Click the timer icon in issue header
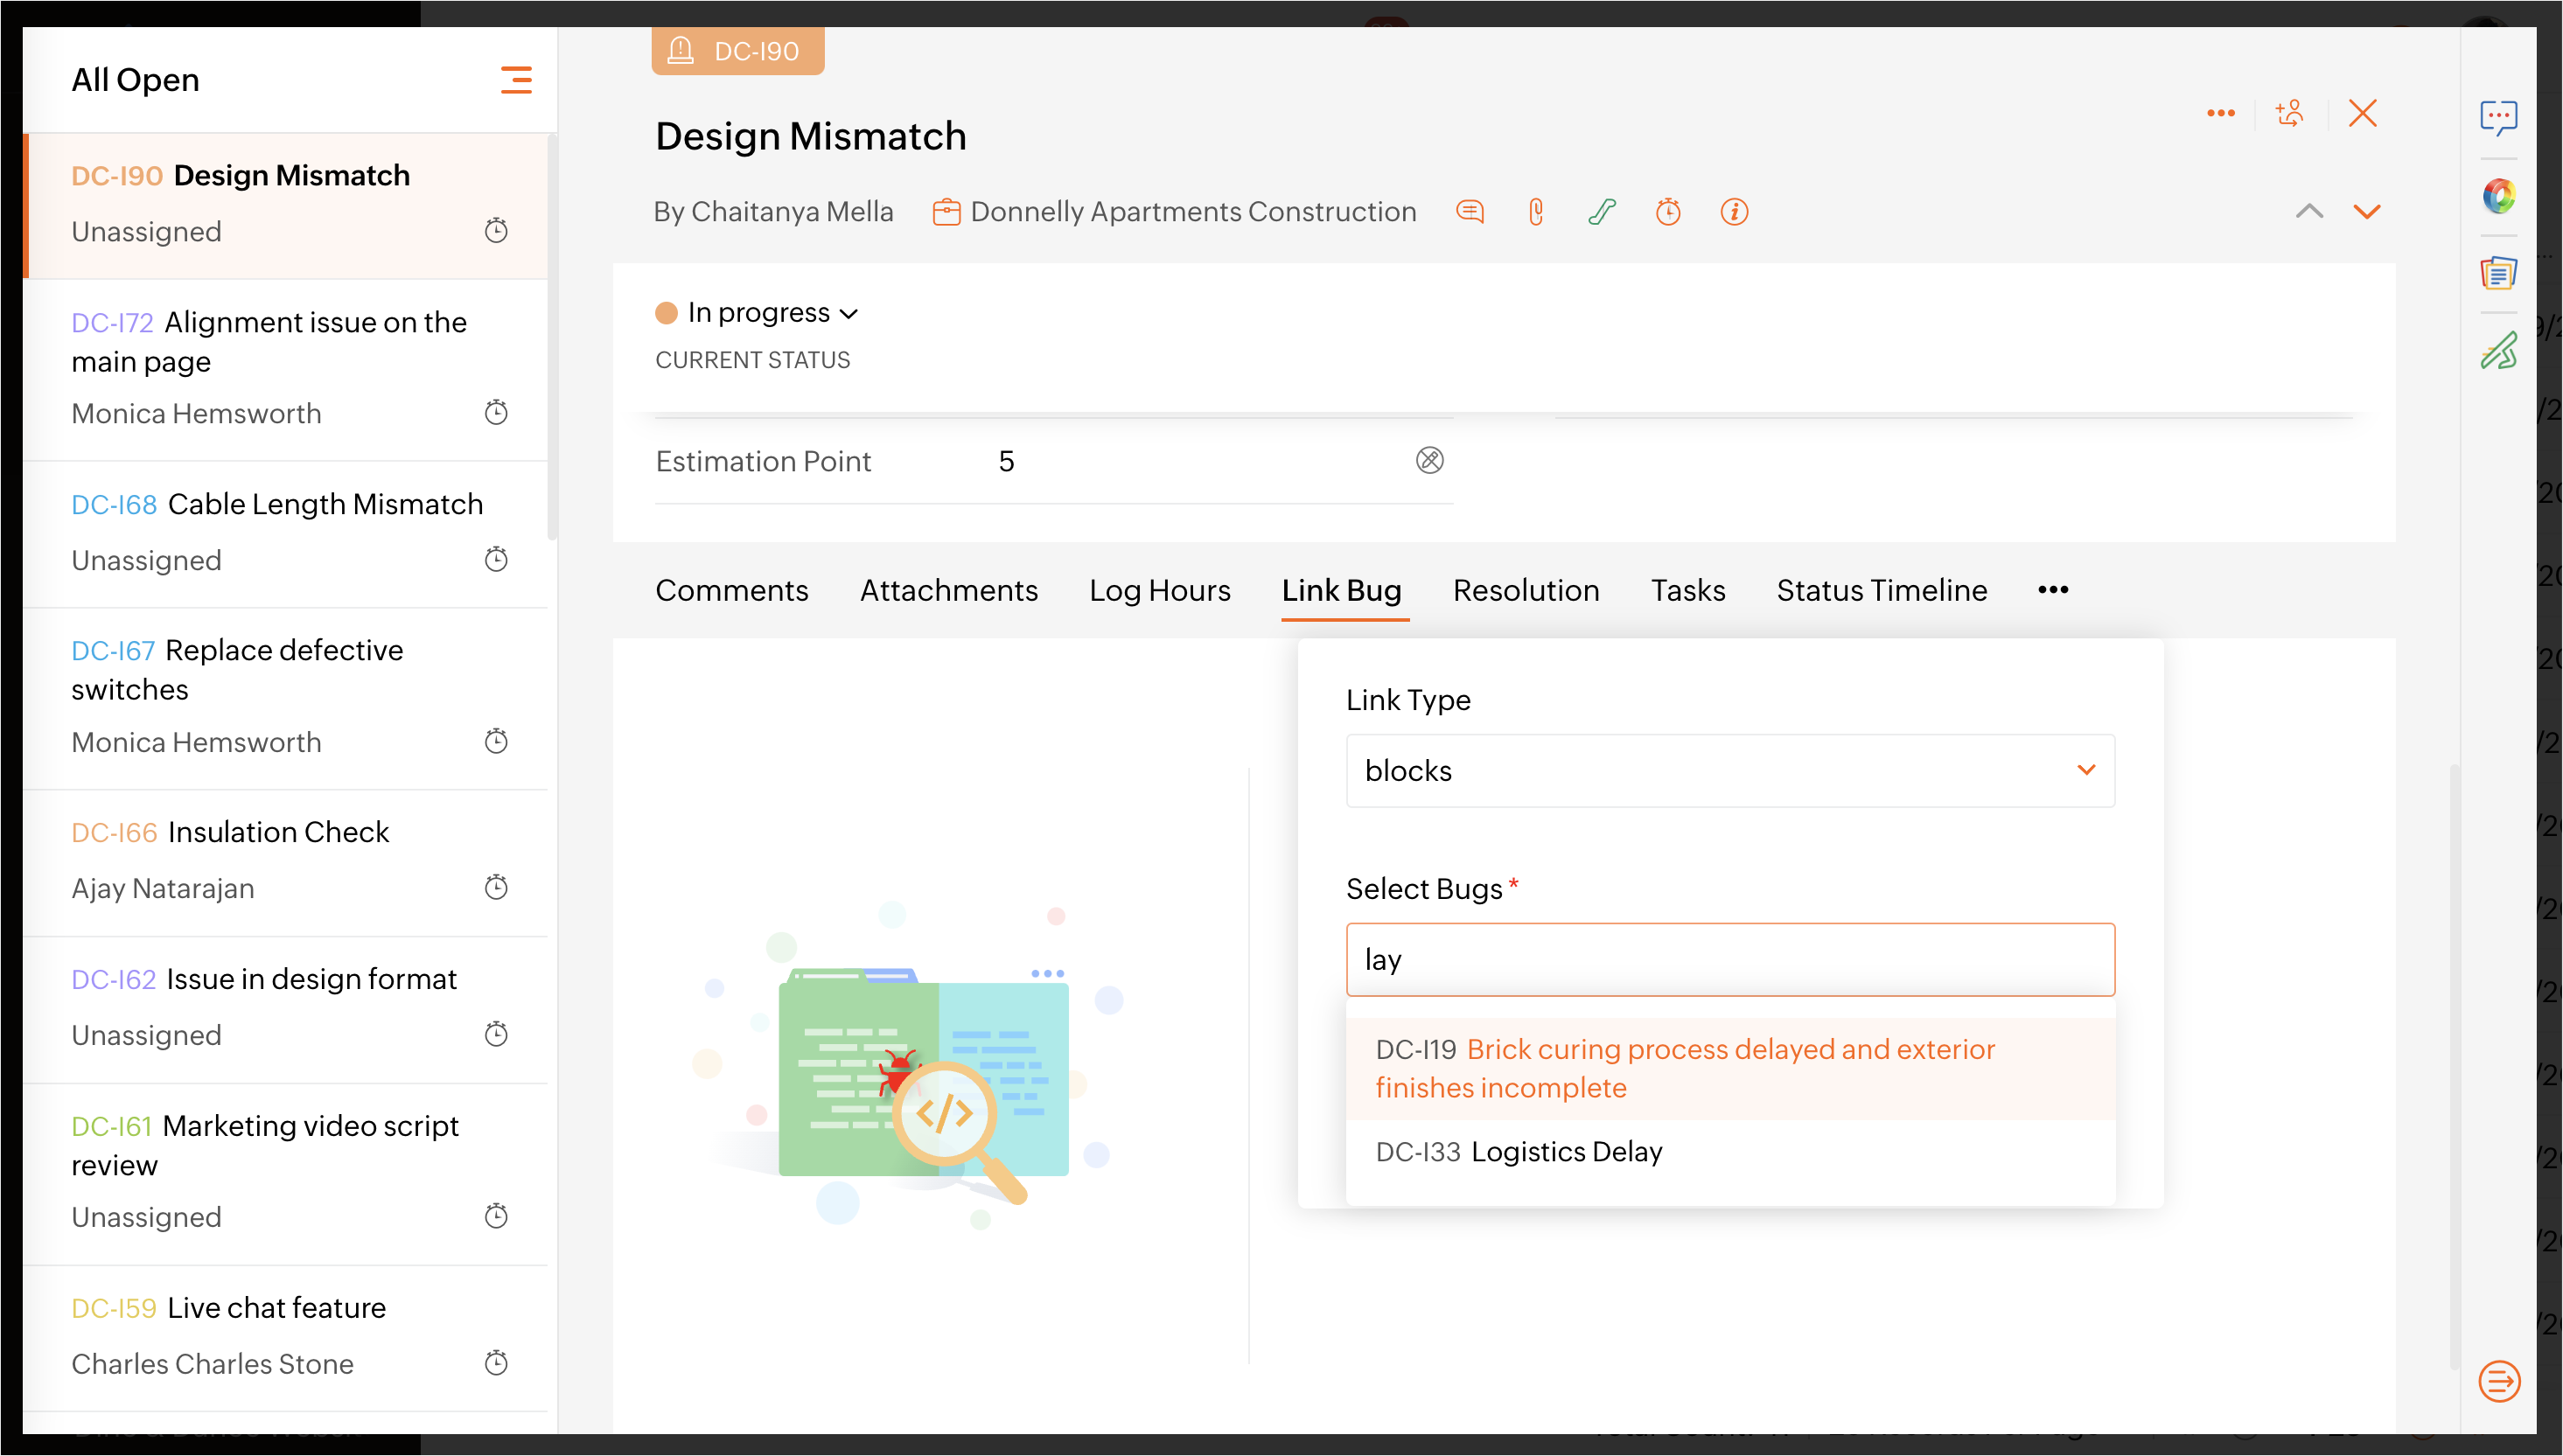 (x=1667, y=212)
